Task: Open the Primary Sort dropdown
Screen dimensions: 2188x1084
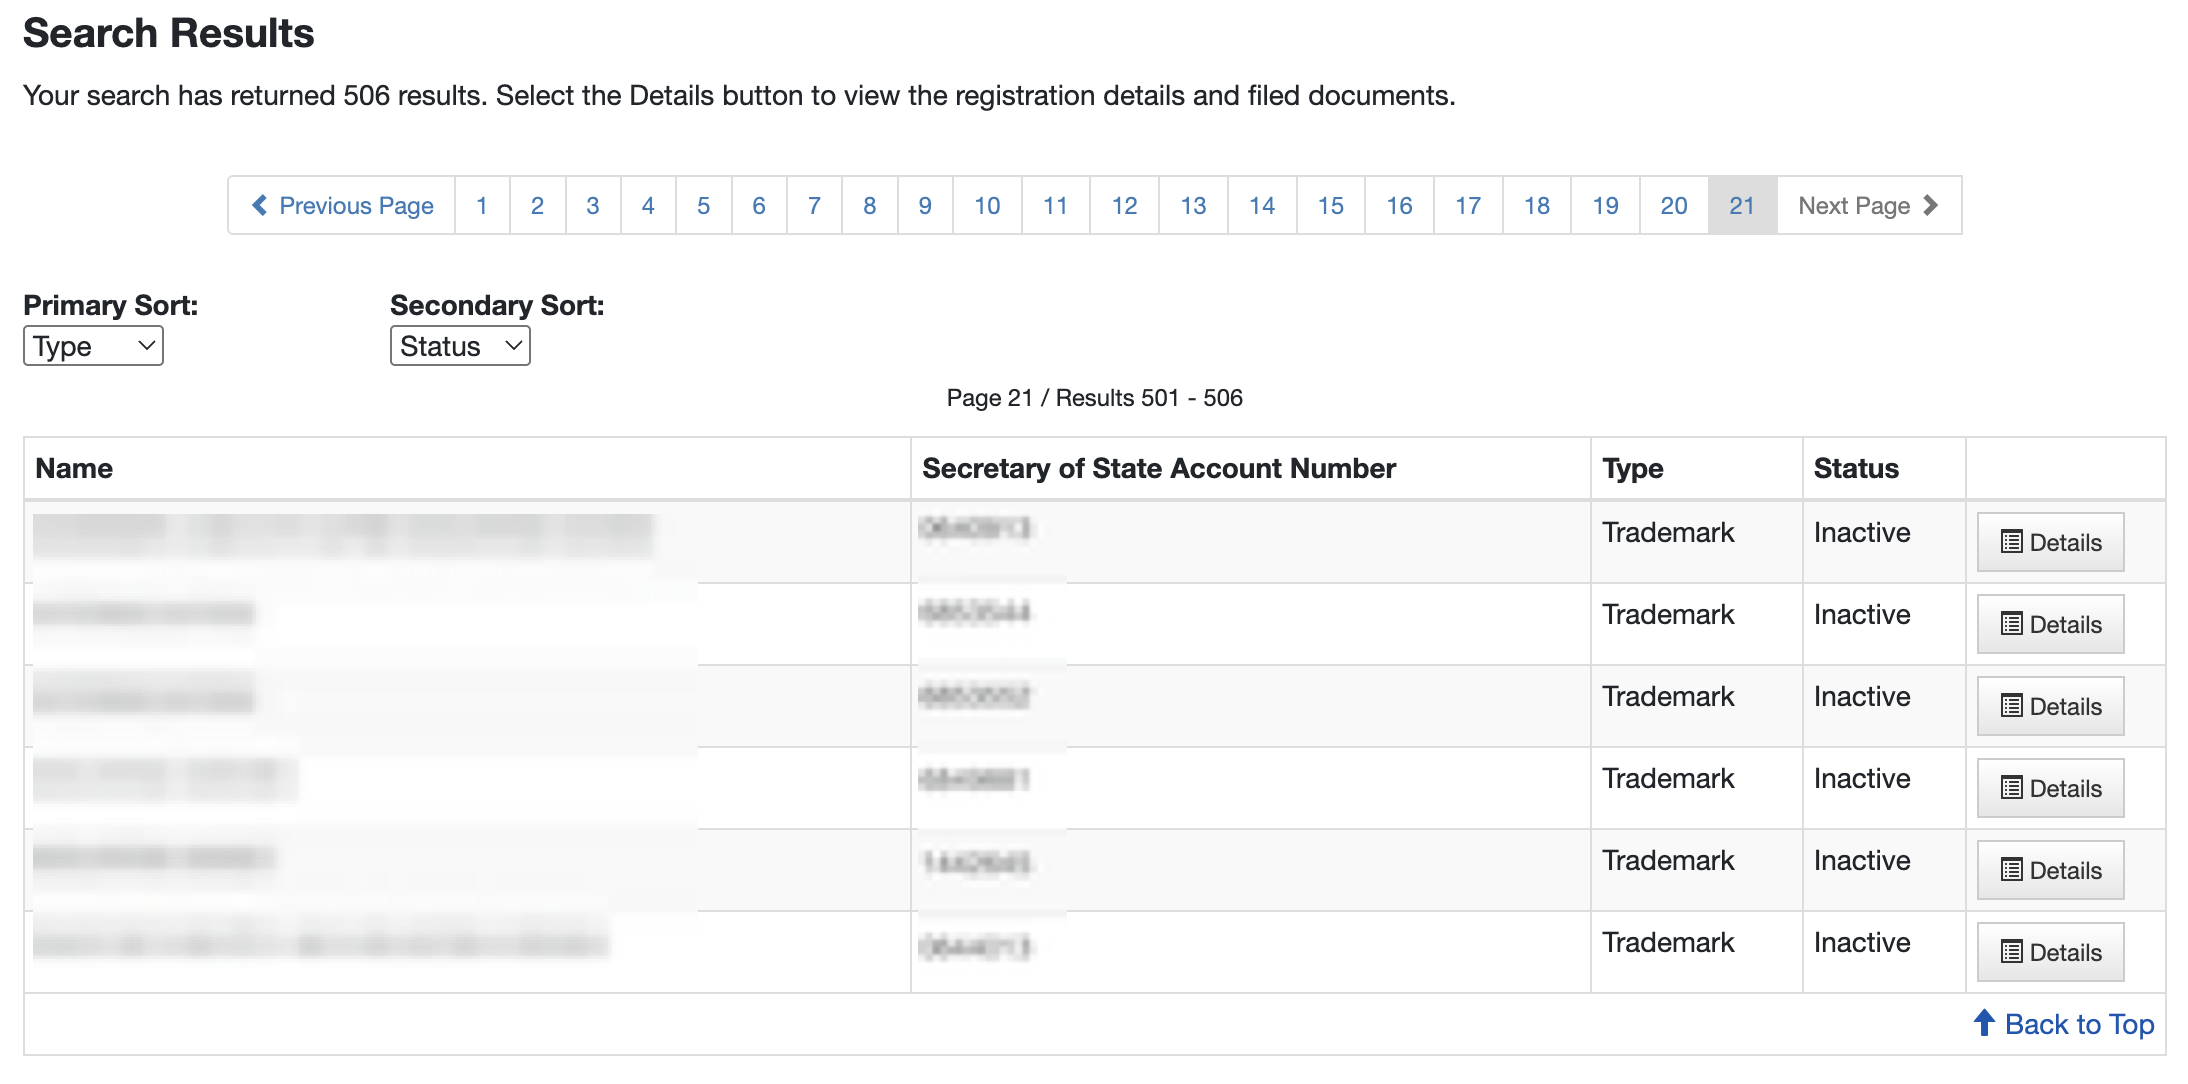Action: click(93, 346)
